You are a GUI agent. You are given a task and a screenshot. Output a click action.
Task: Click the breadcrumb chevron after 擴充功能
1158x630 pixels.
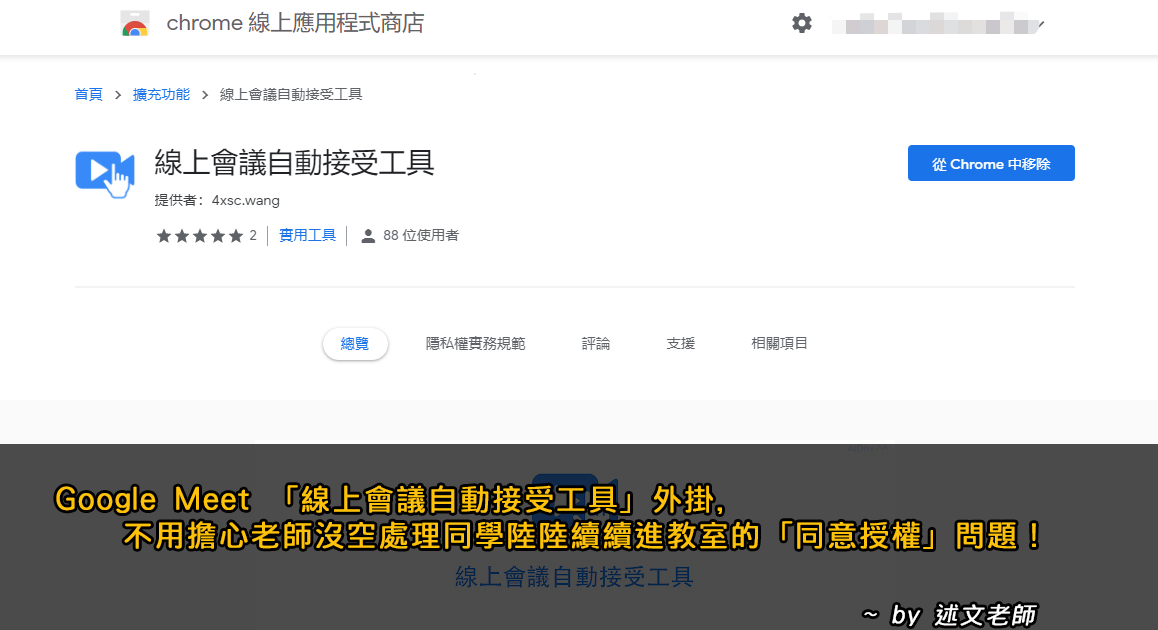coord(205,95)
